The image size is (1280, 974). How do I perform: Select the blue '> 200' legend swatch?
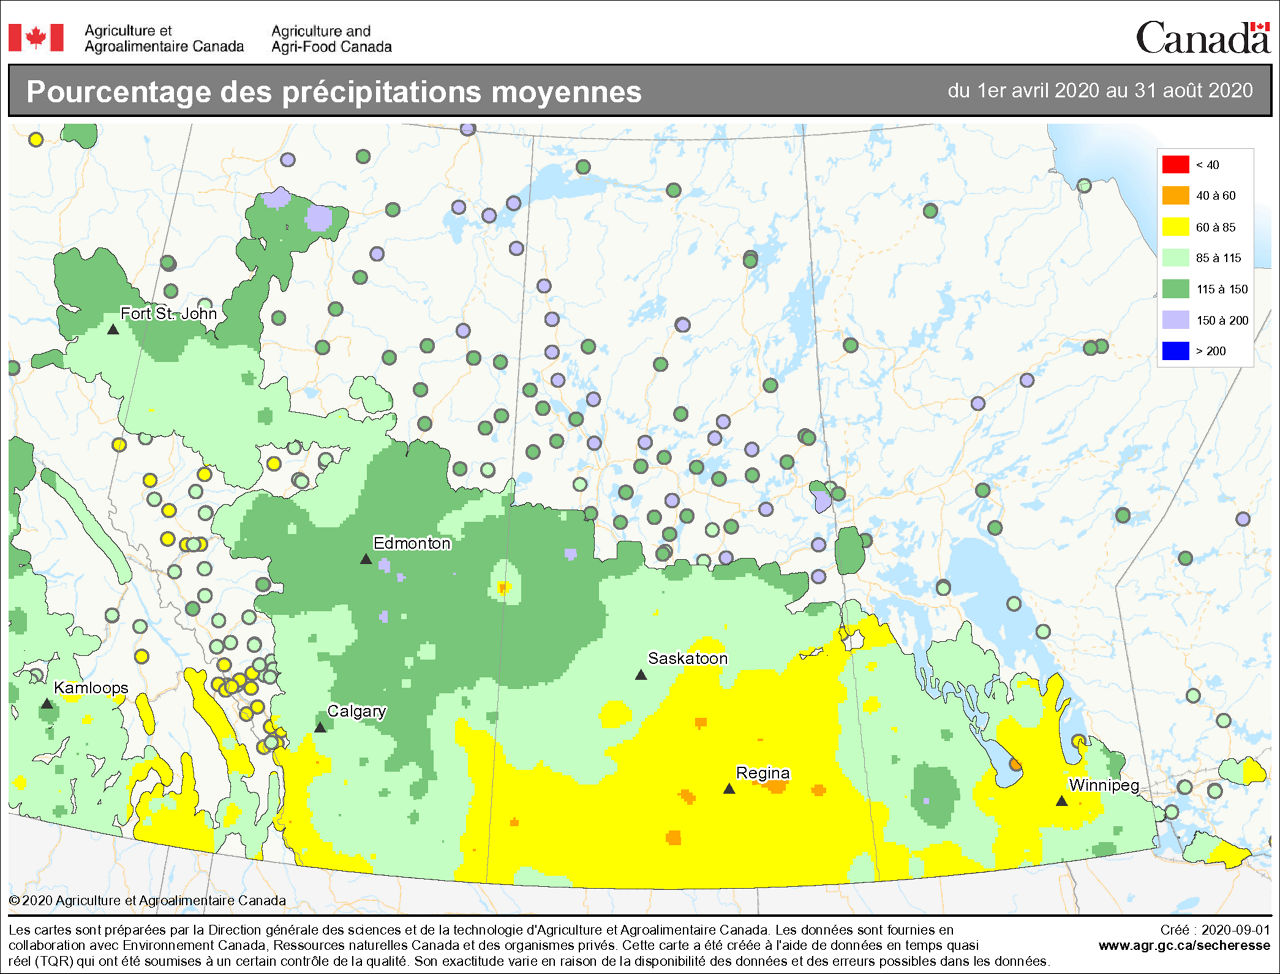[x=1175, y=351]
